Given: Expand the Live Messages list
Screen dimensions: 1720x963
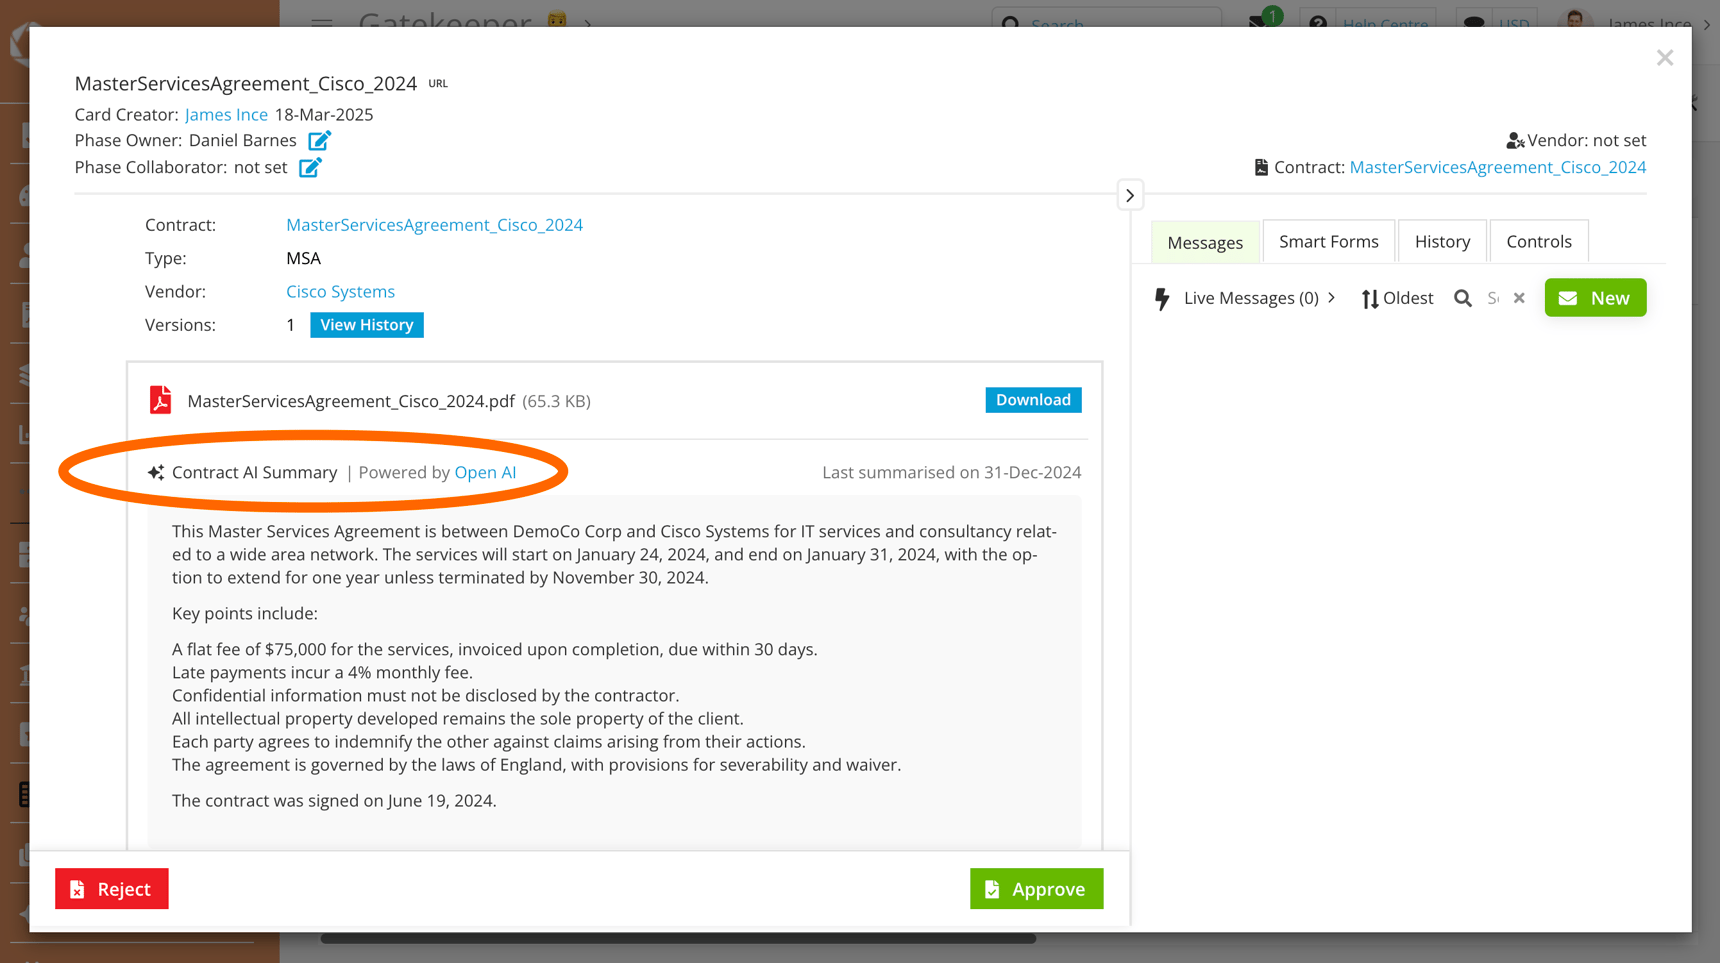Looking at the screenshot, I should pyautogui.click(x=1331, y=297).
